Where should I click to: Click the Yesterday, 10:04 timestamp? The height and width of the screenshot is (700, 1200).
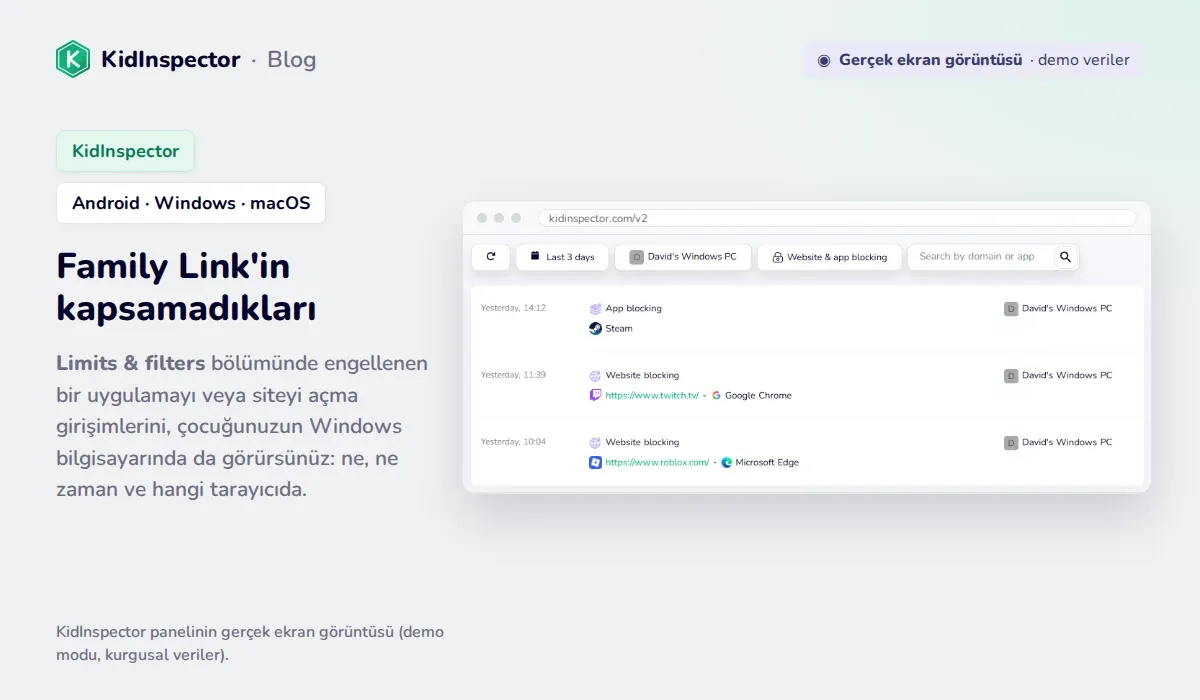(x=513, y=441)
